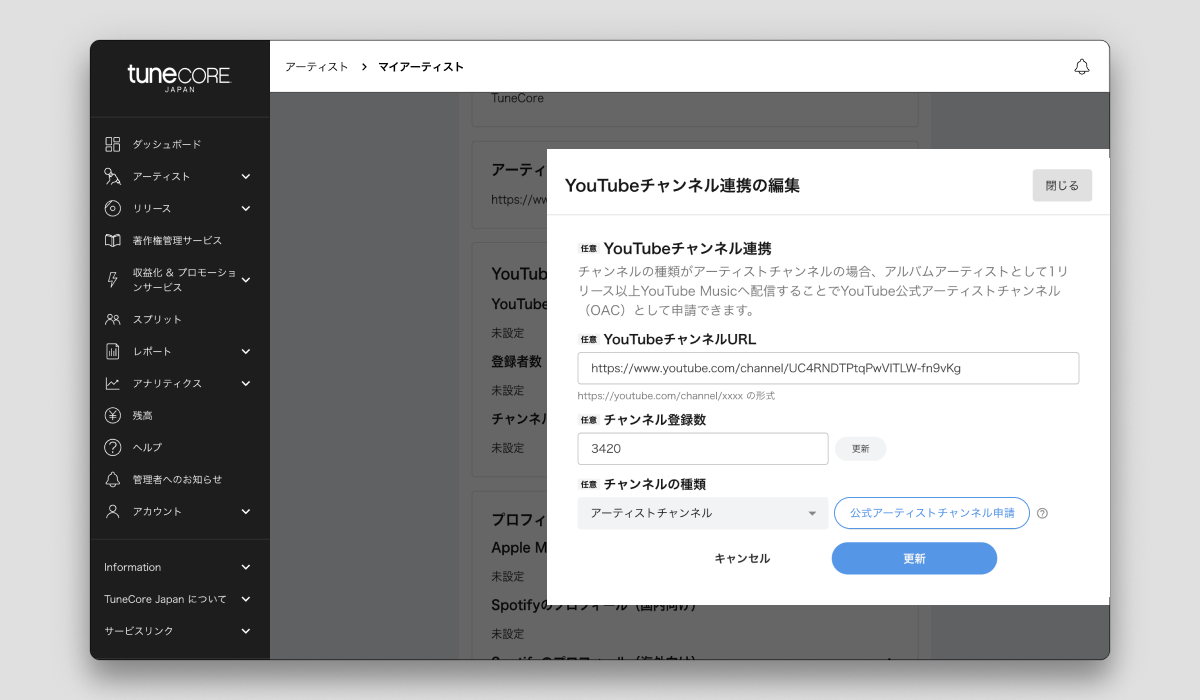Click the notification bell icon in header
Screen dimensions: 1200x700
1081,67
